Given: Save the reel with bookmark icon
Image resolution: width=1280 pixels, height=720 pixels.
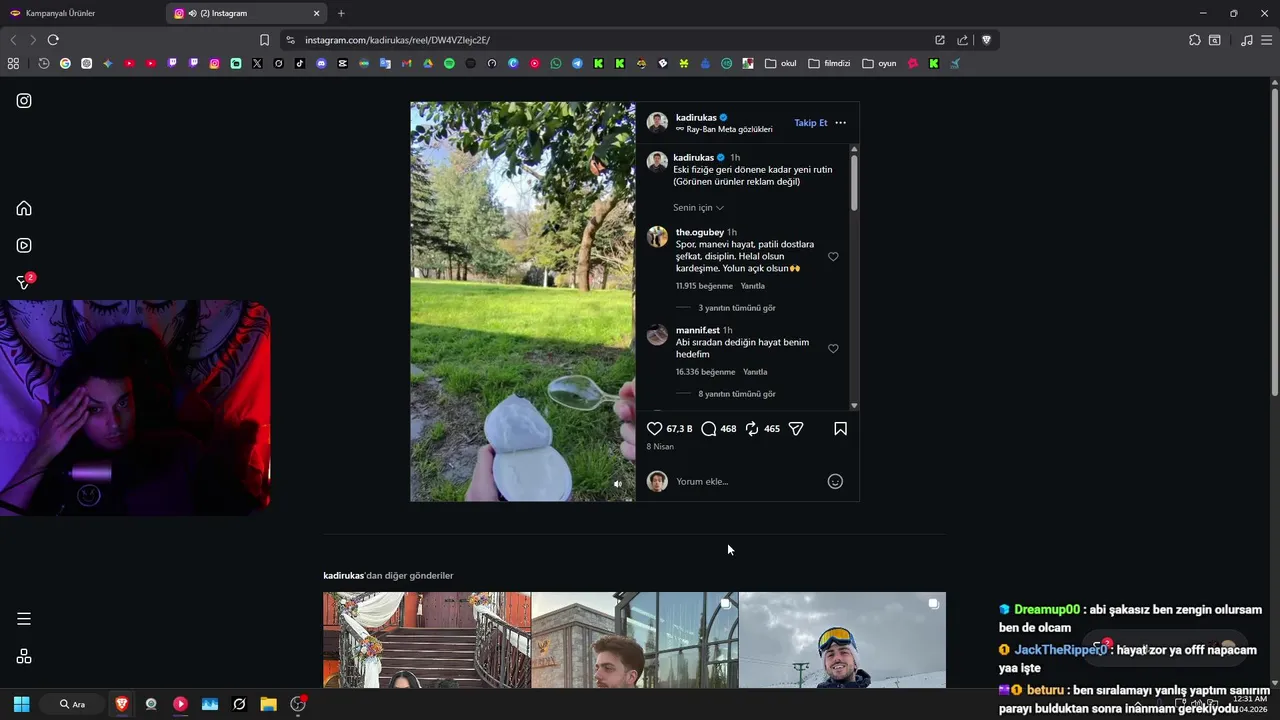Looking at the screenshot, I should (840, 428).
